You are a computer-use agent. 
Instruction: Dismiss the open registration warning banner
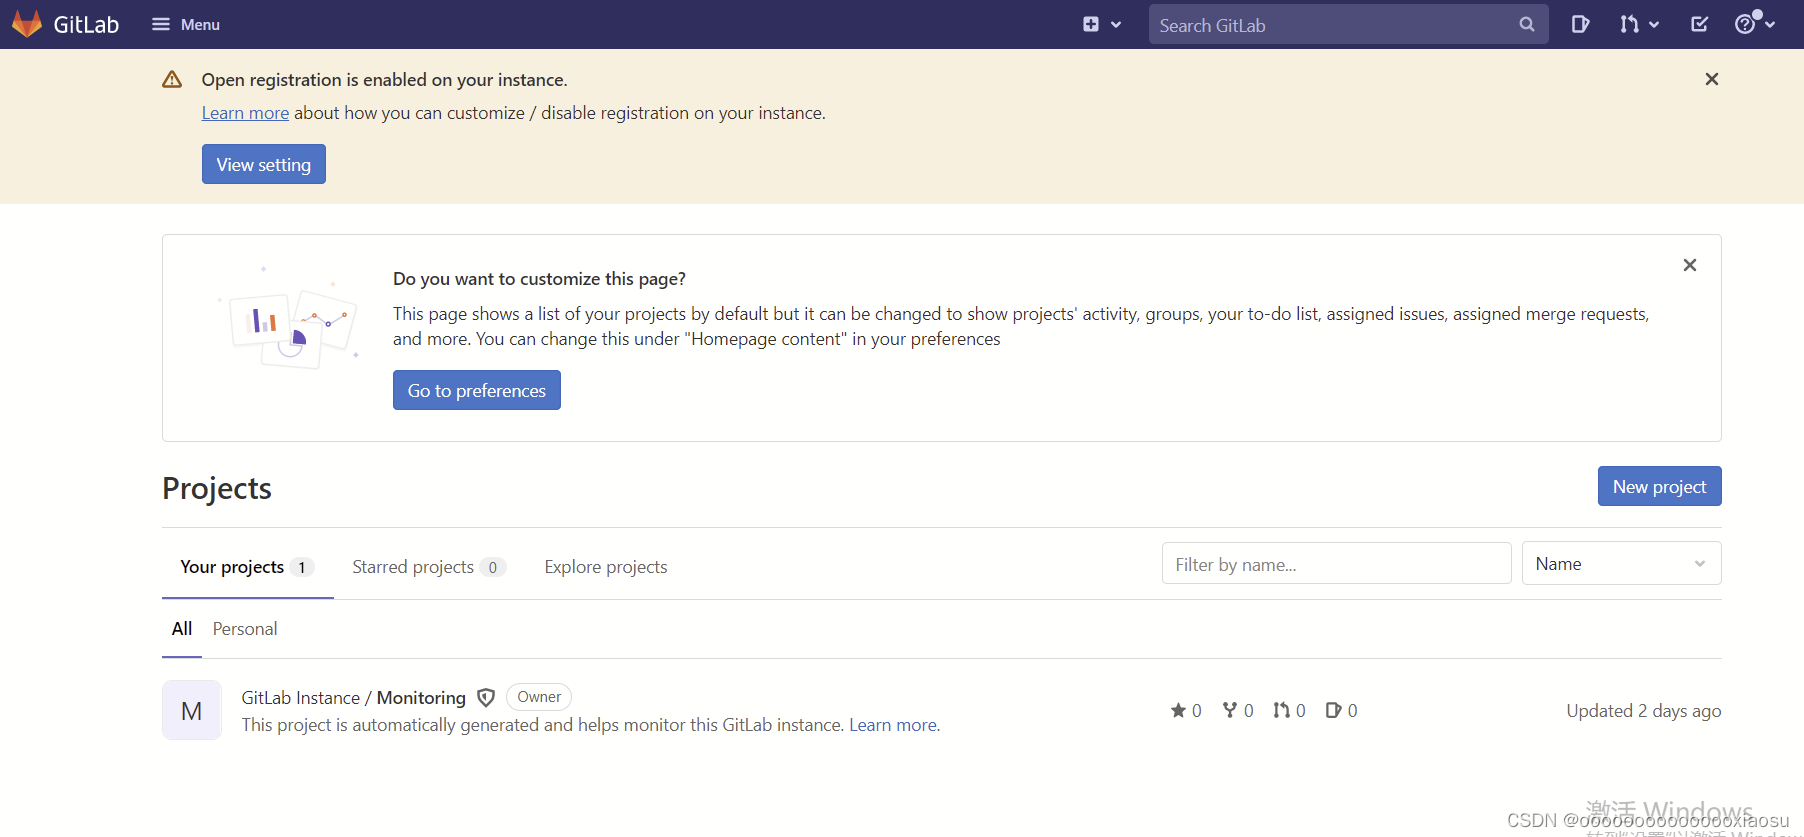[x=1711, y=79]
